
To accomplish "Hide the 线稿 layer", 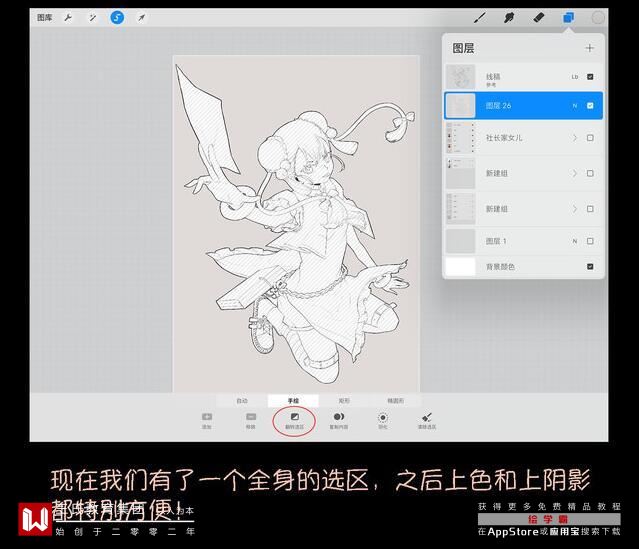I will [x=590, y=77].
